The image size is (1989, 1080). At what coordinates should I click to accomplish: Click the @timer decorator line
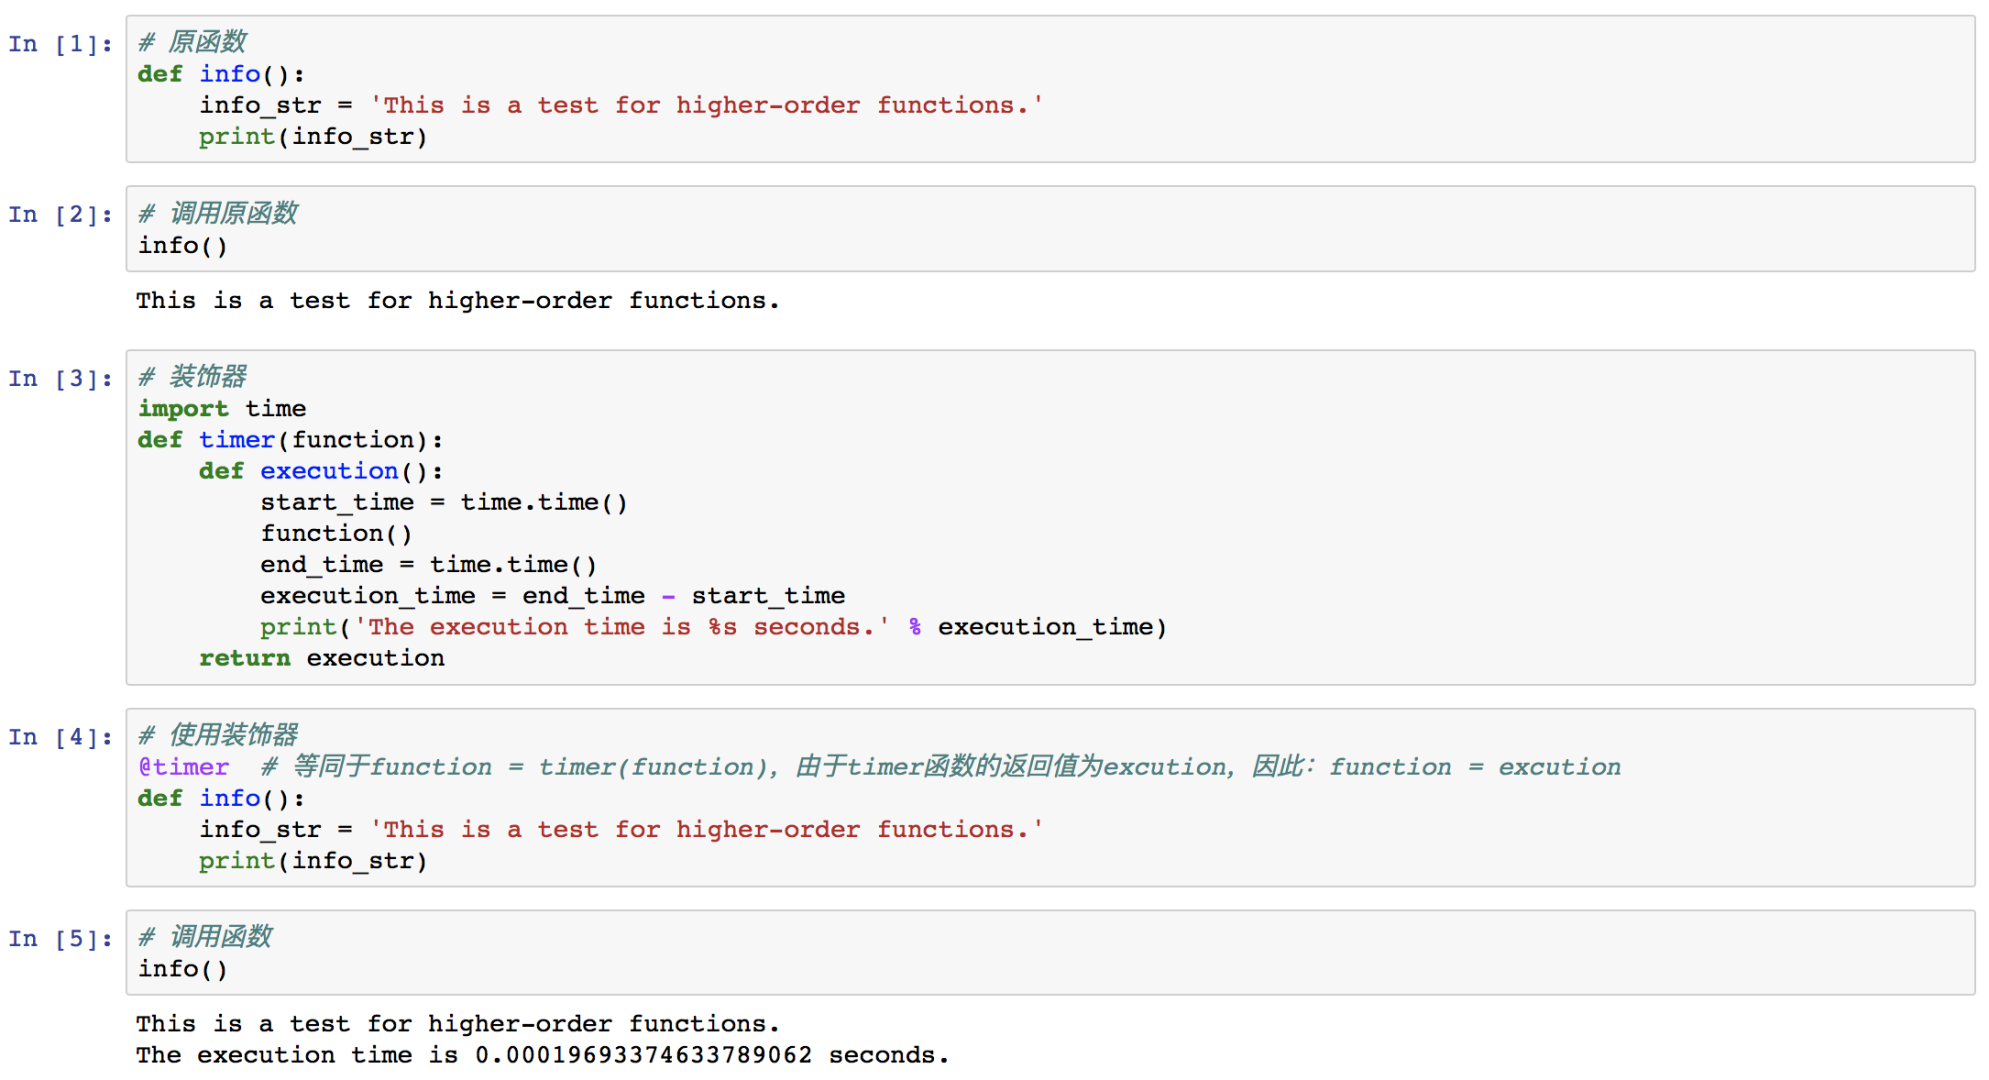click(x=879, y=767)
